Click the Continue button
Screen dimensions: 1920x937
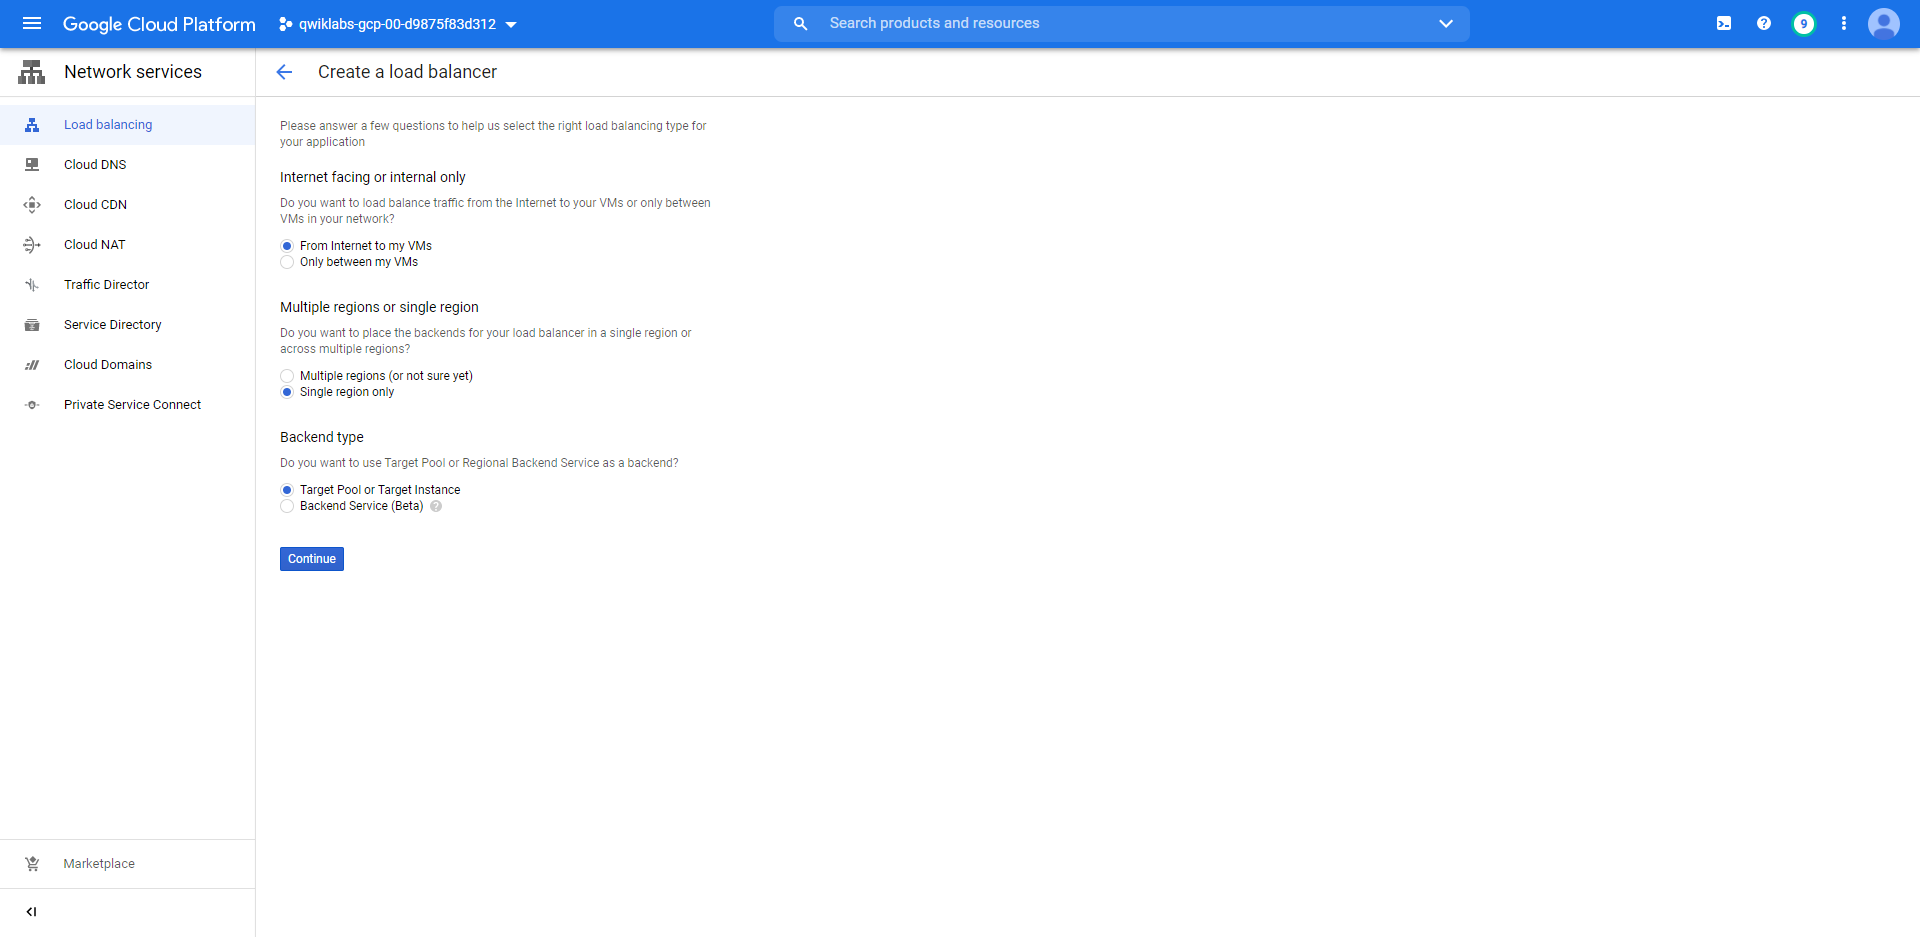click(312, 559)
